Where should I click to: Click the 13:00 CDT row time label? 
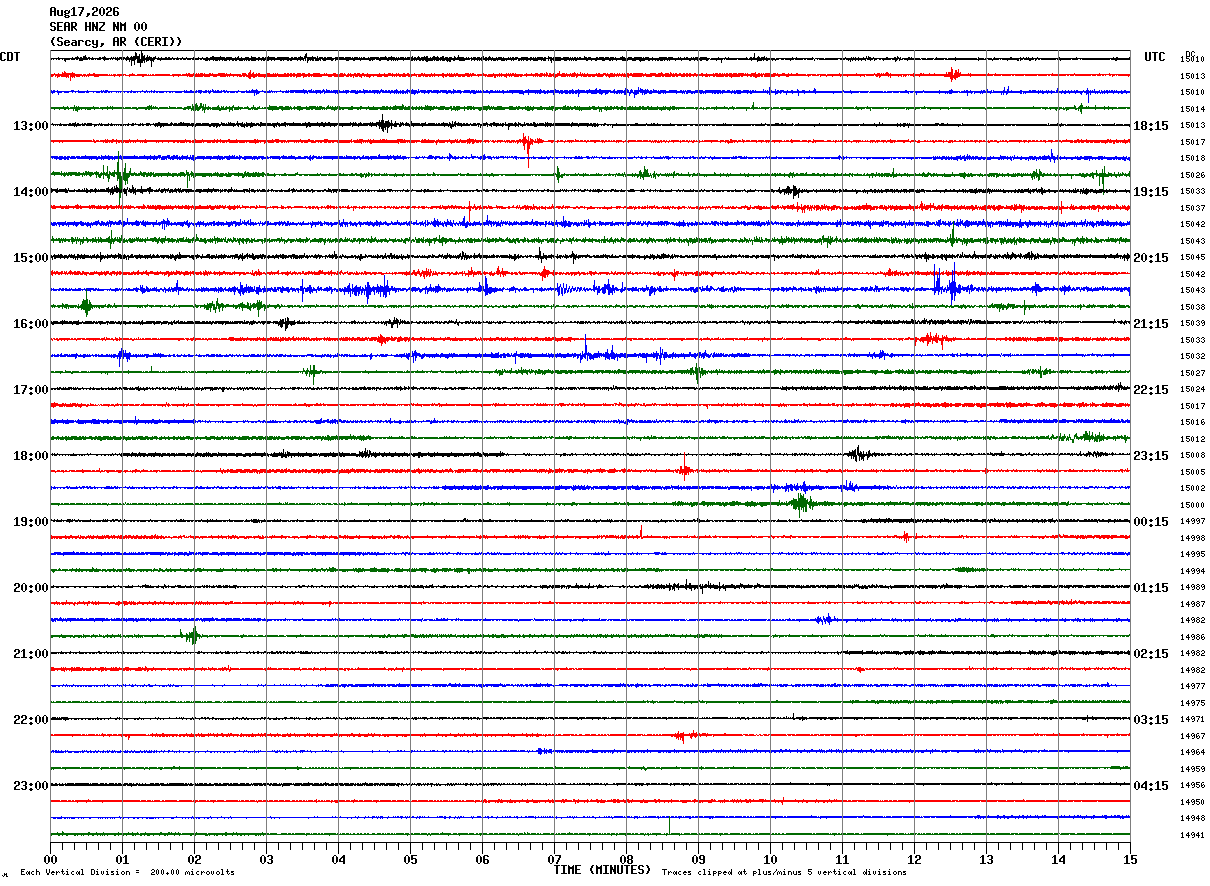pyautogui.click(x=30, y=125)
